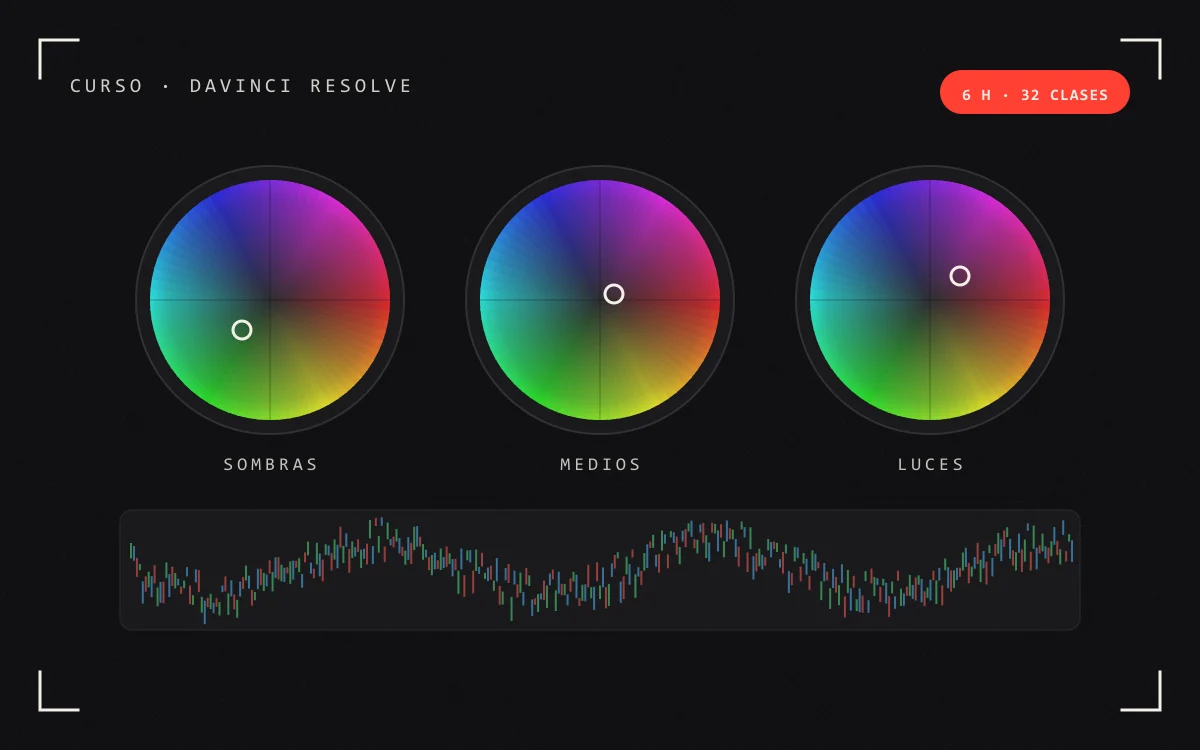Click the waveform scope panel
1200x750 pixels.
[x=600, y=570]
